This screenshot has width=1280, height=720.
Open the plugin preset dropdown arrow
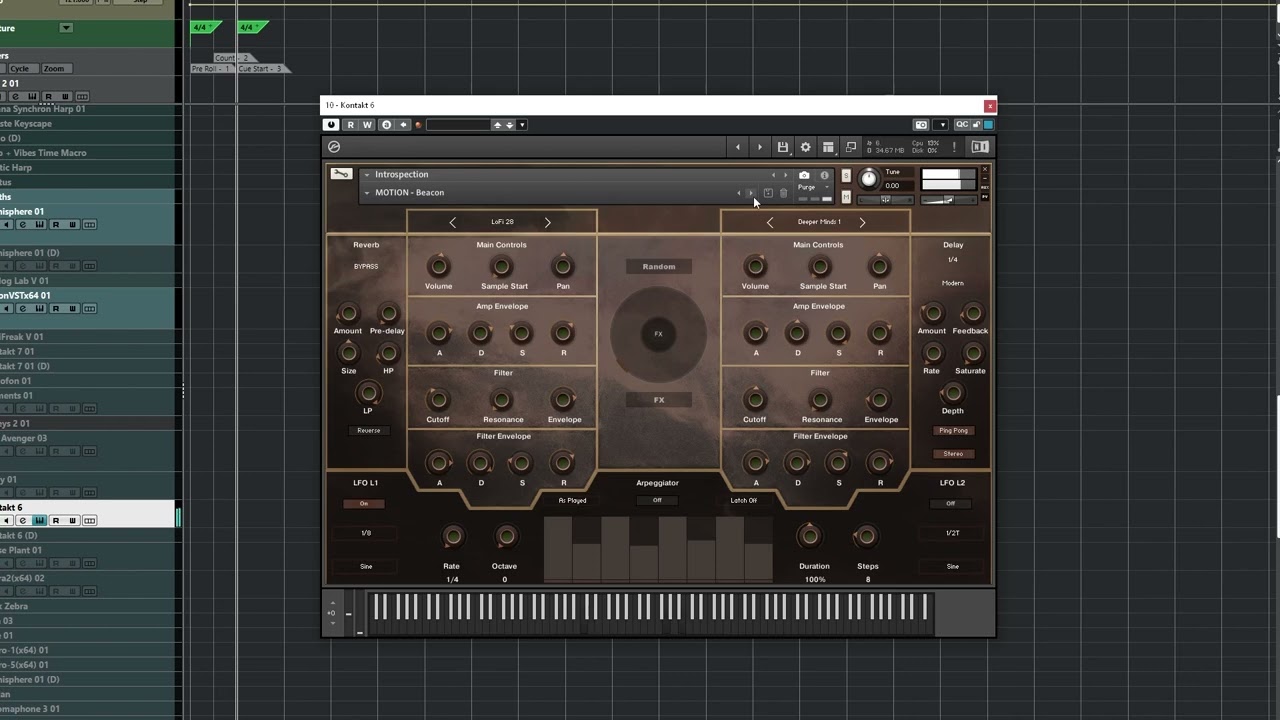coord(522,125)
